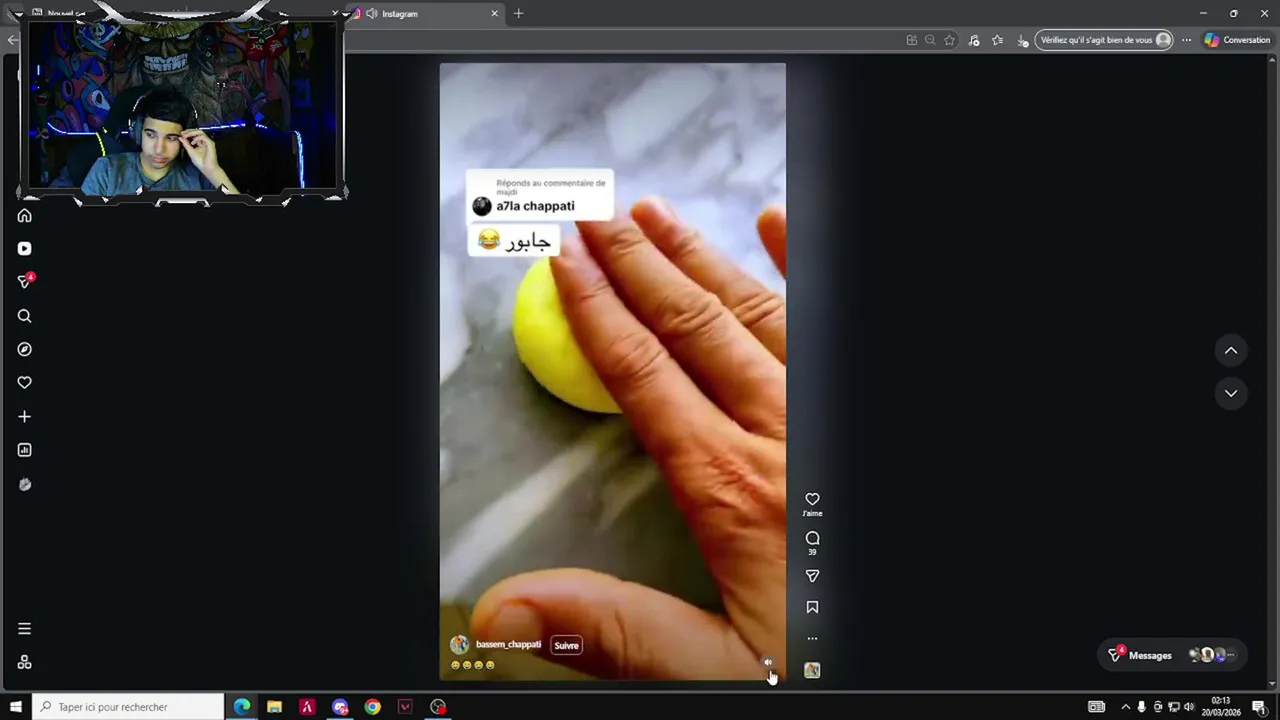The width and height of the screenshot is (1280, 720).
Task: Open the Dashboard chart icon in the sidebar
Action: pos(25,450)
